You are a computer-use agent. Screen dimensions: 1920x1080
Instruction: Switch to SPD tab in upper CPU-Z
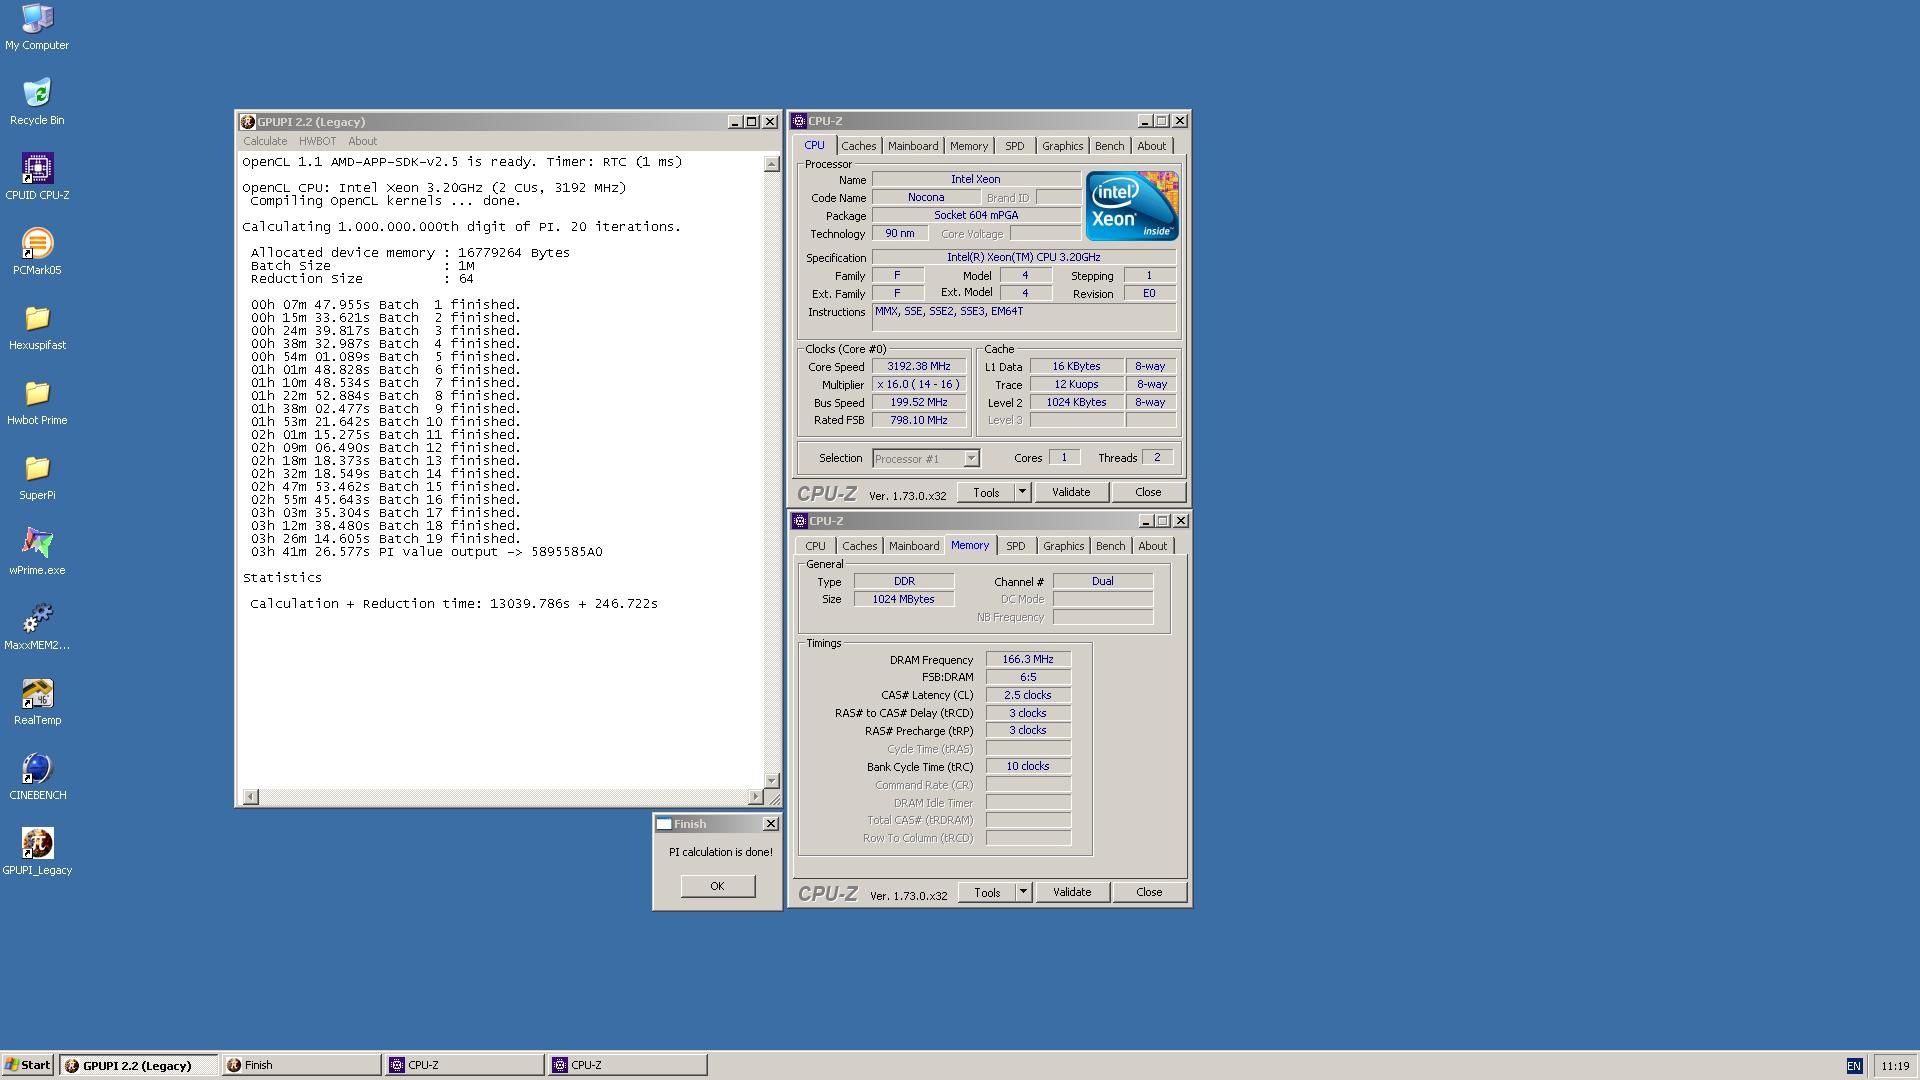click(1014, 146)
